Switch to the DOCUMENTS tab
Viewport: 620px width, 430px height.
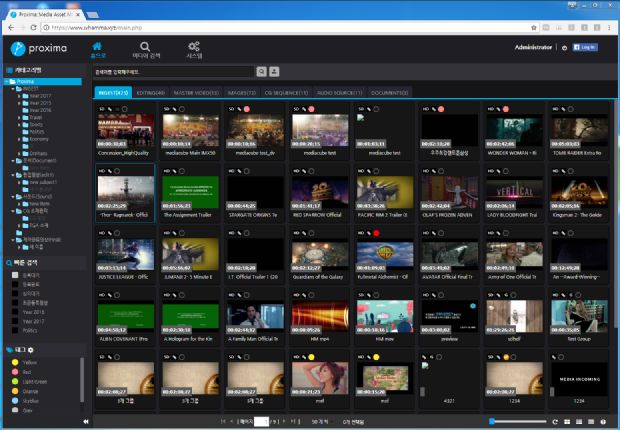pos(389,93)
